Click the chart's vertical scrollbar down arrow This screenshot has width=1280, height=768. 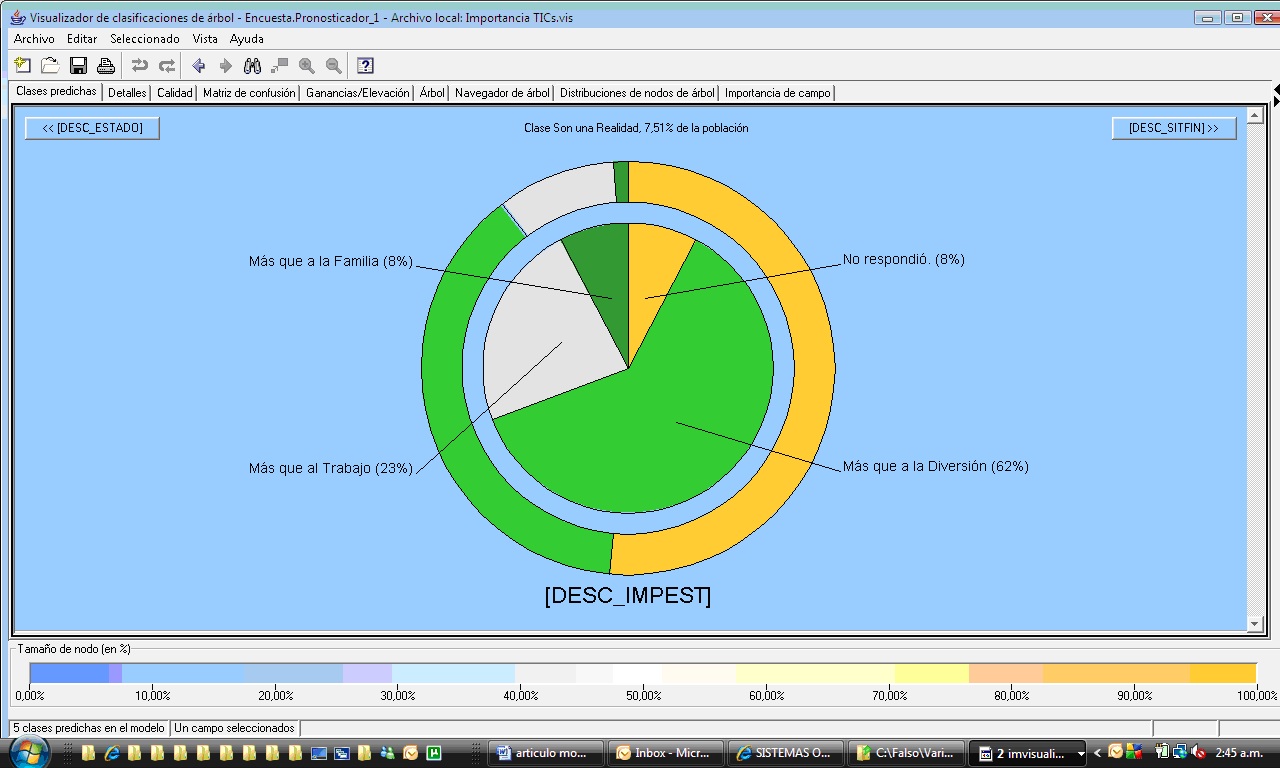[1255, 624]
